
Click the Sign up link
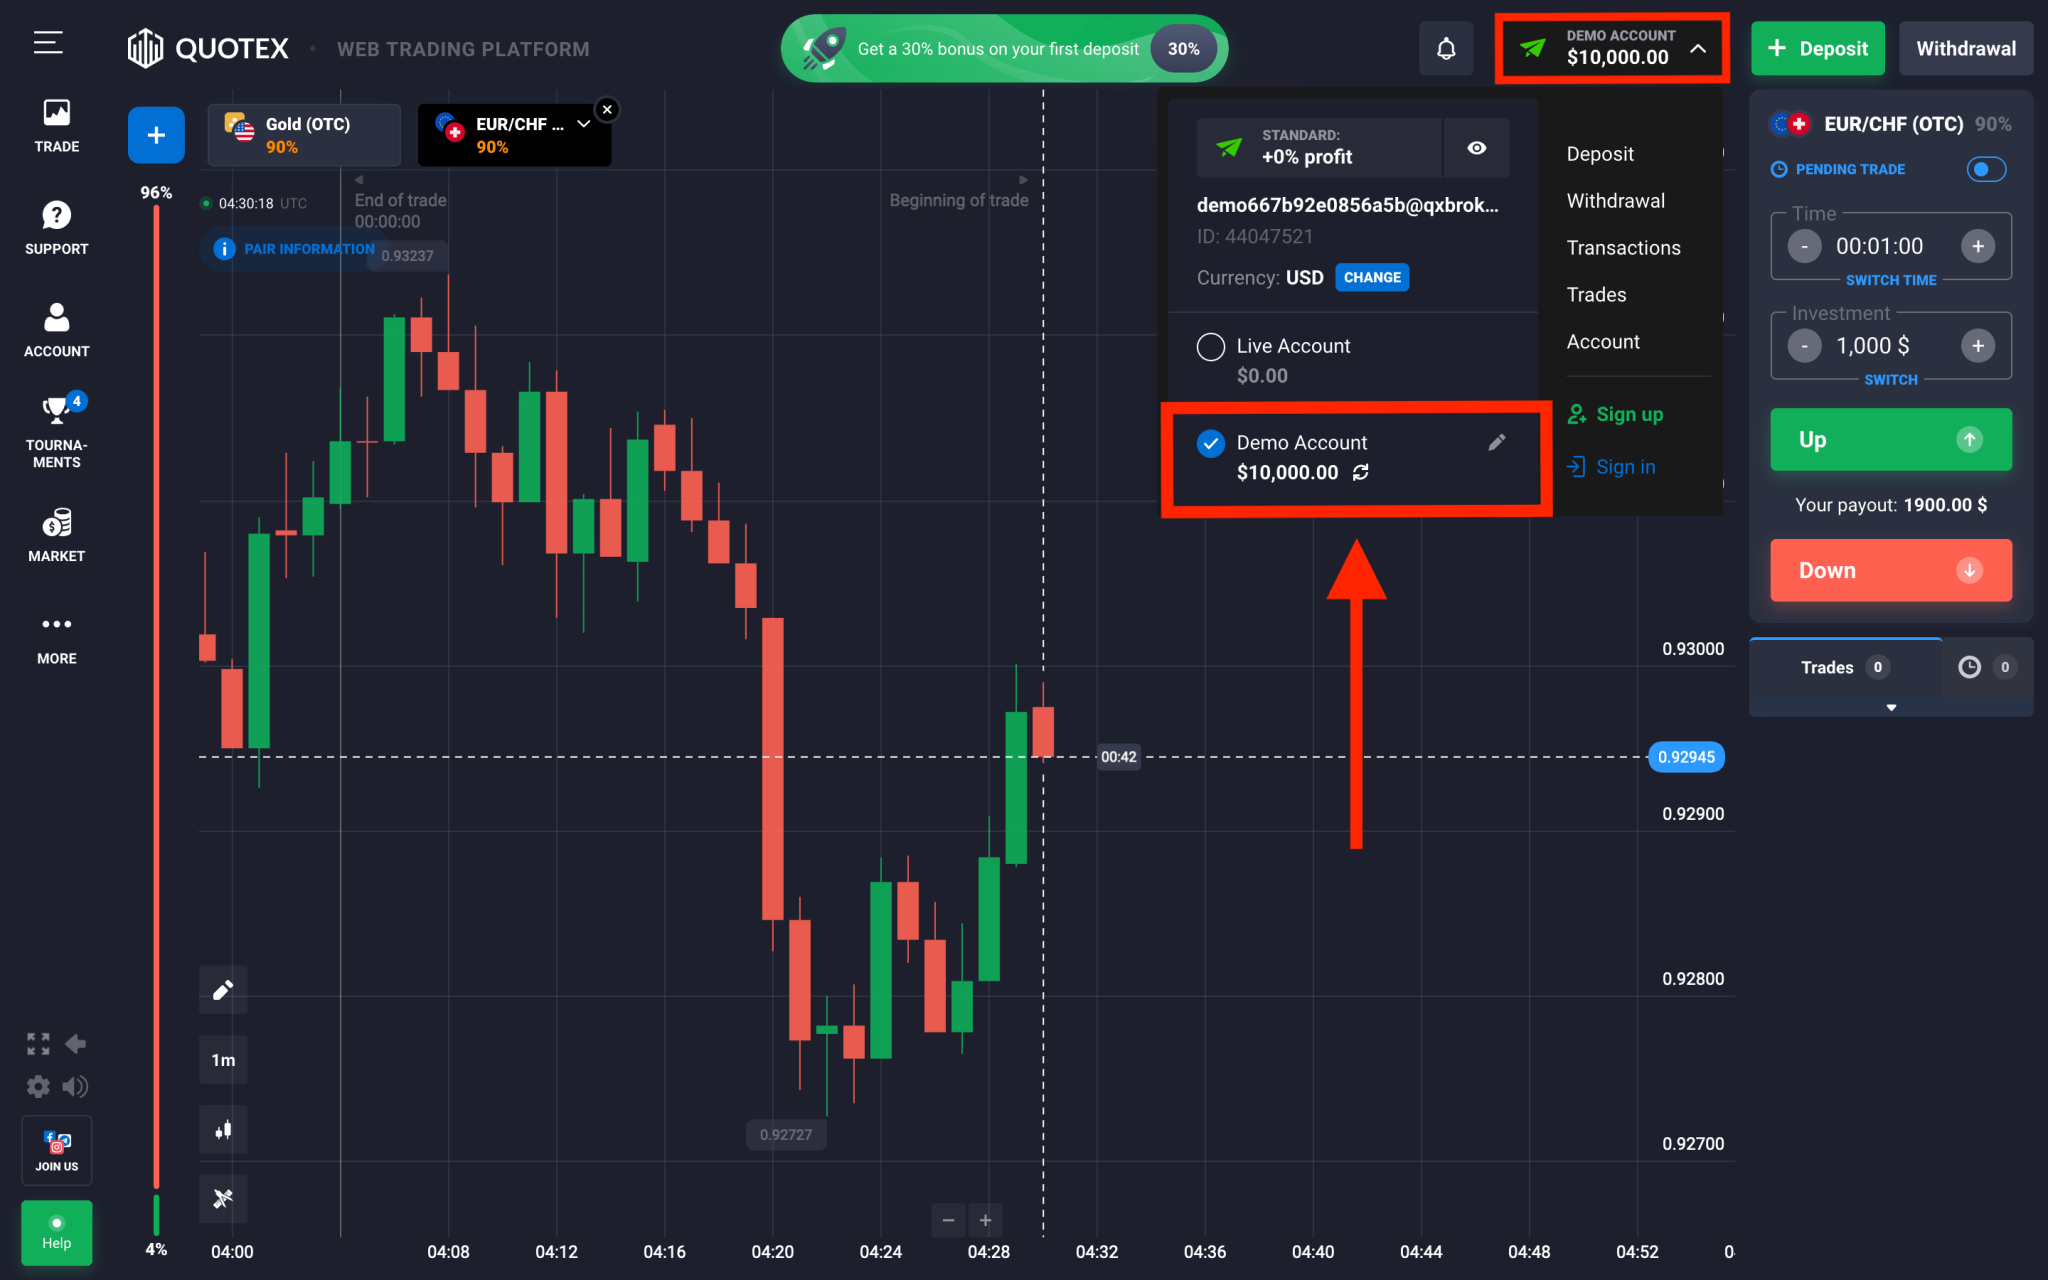click(x=1615, y=414)
